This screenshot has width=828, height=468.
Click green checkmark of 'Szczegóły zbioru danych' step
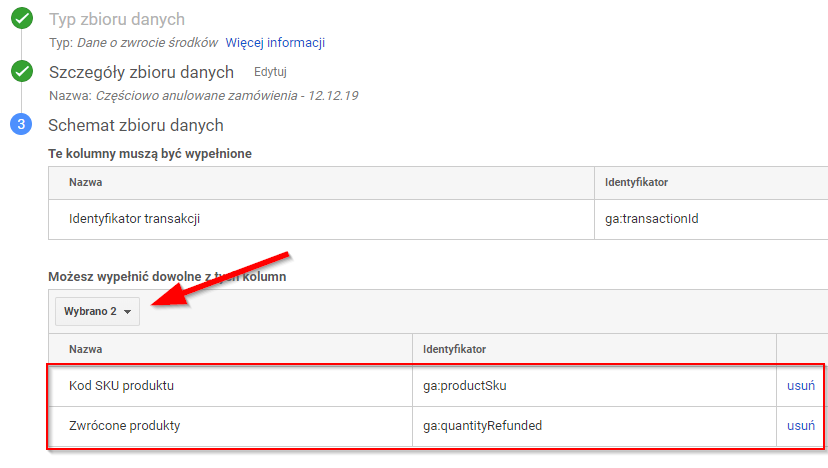(x=22, y=71)
